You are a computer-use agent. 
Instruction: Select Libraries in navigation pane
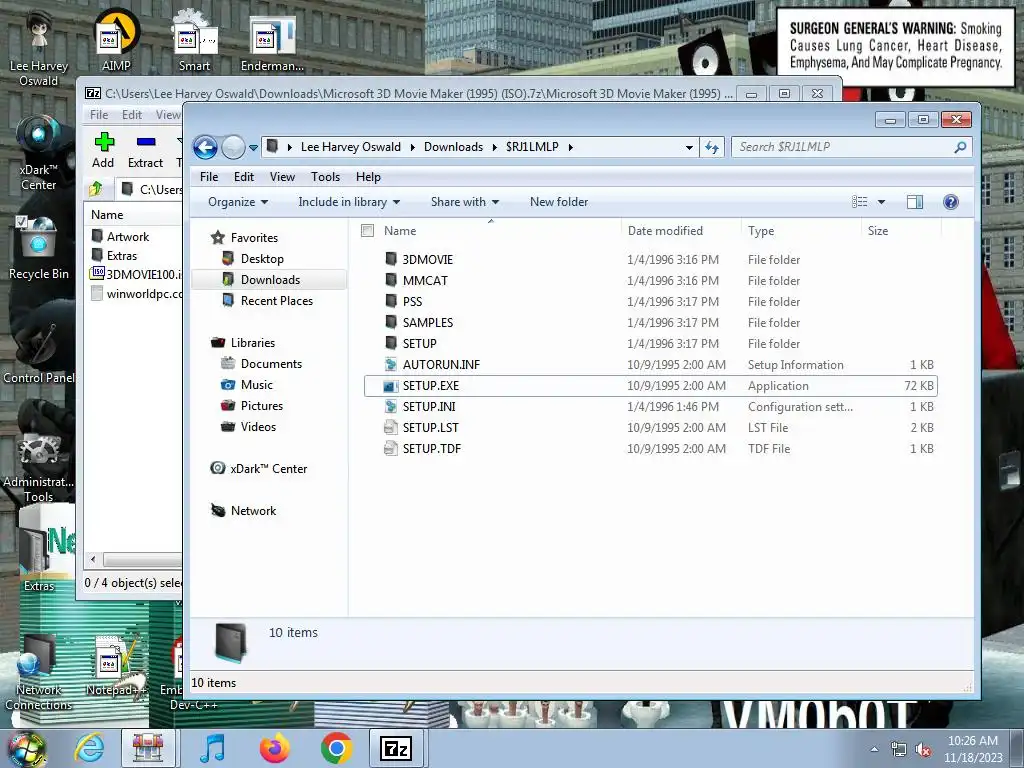(x=252, y=343)
